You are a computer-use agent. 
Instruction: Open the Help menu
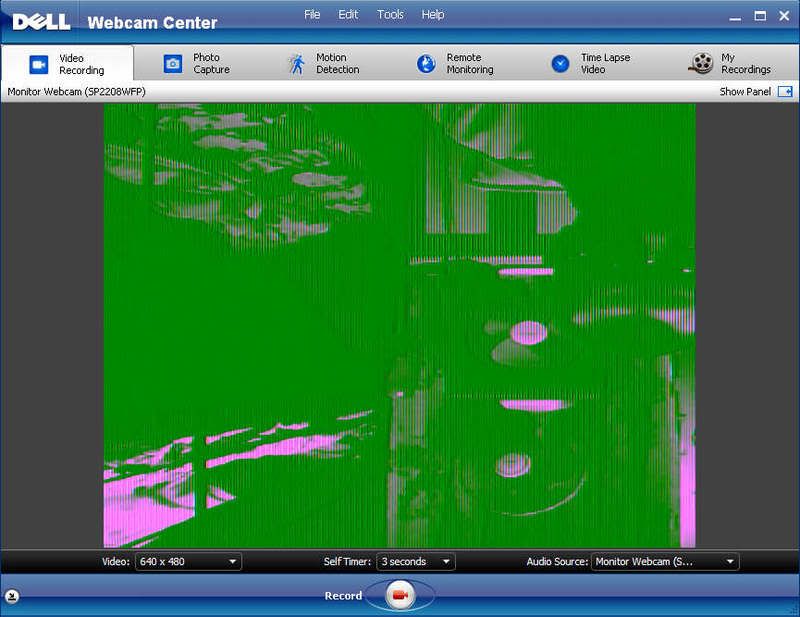coord(433,15)
